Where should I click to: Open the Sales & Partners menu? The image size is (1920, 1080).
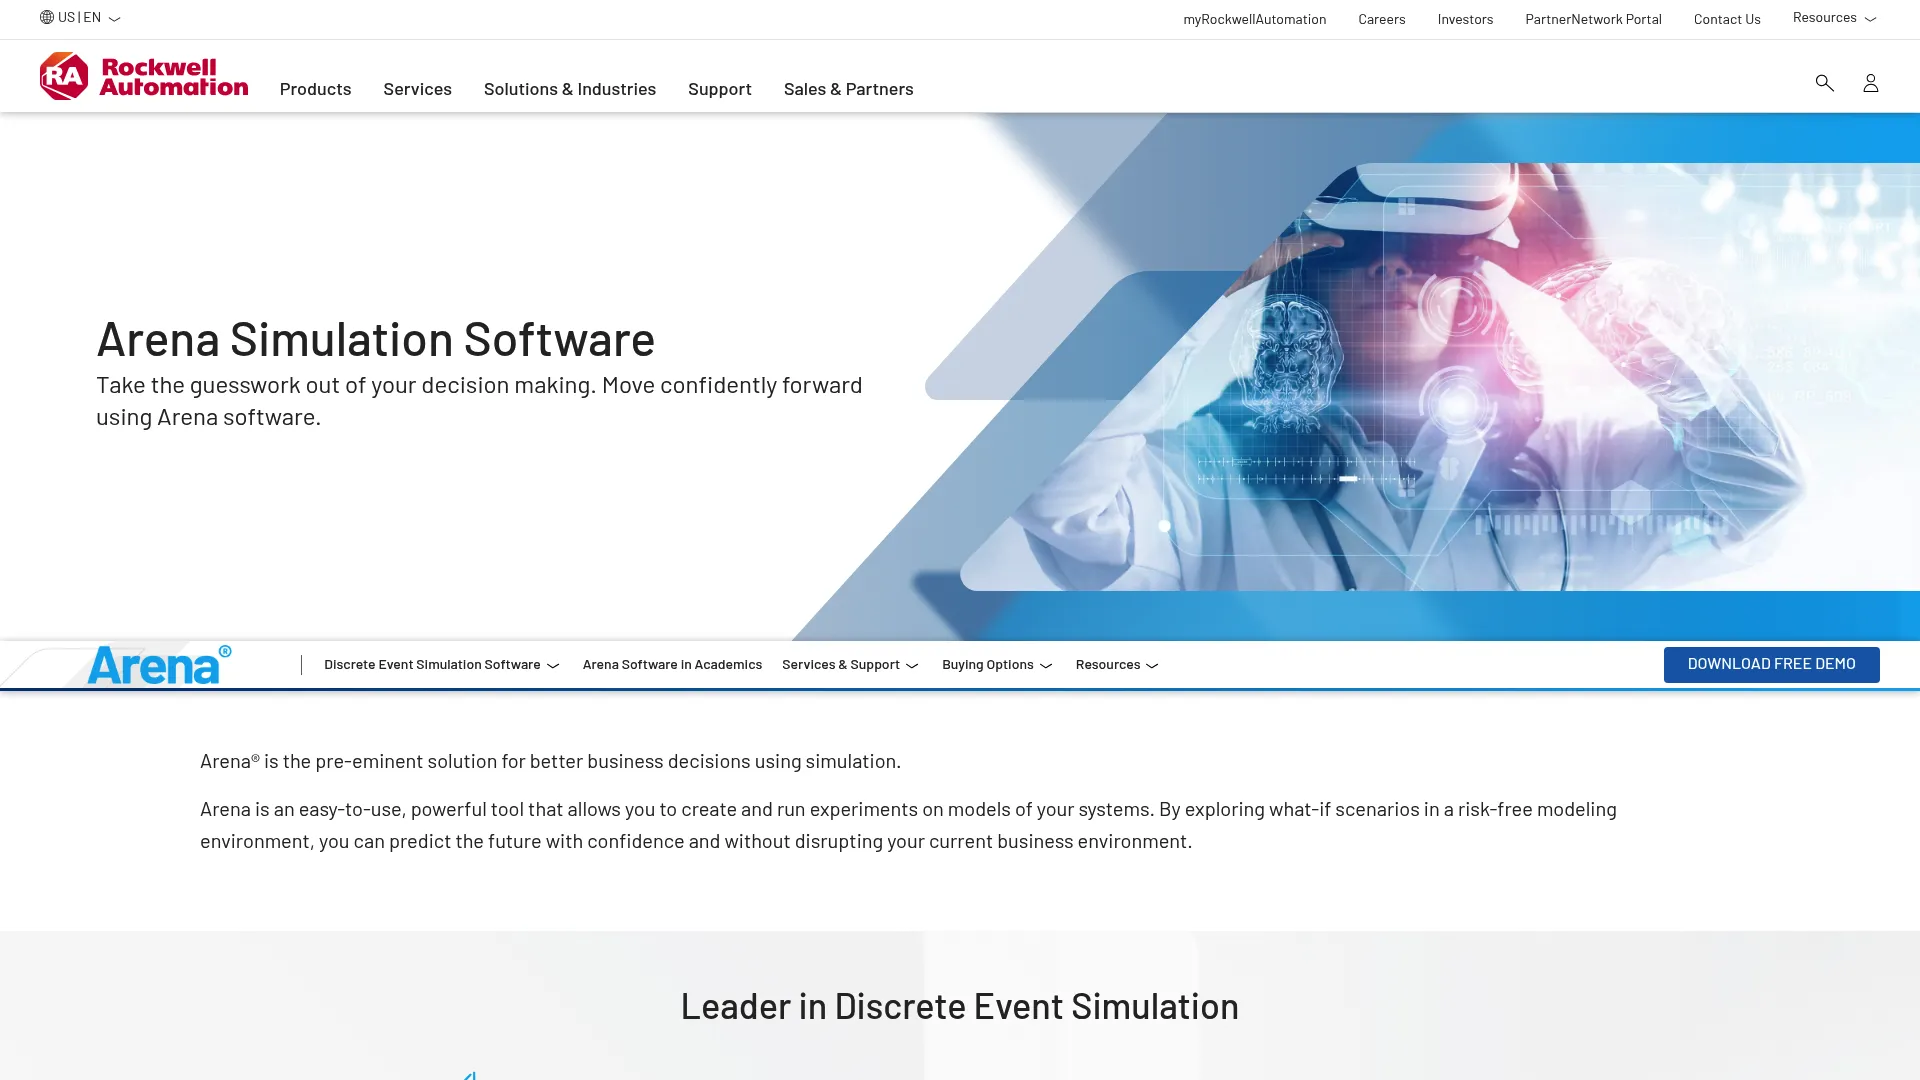click(848, 89)
